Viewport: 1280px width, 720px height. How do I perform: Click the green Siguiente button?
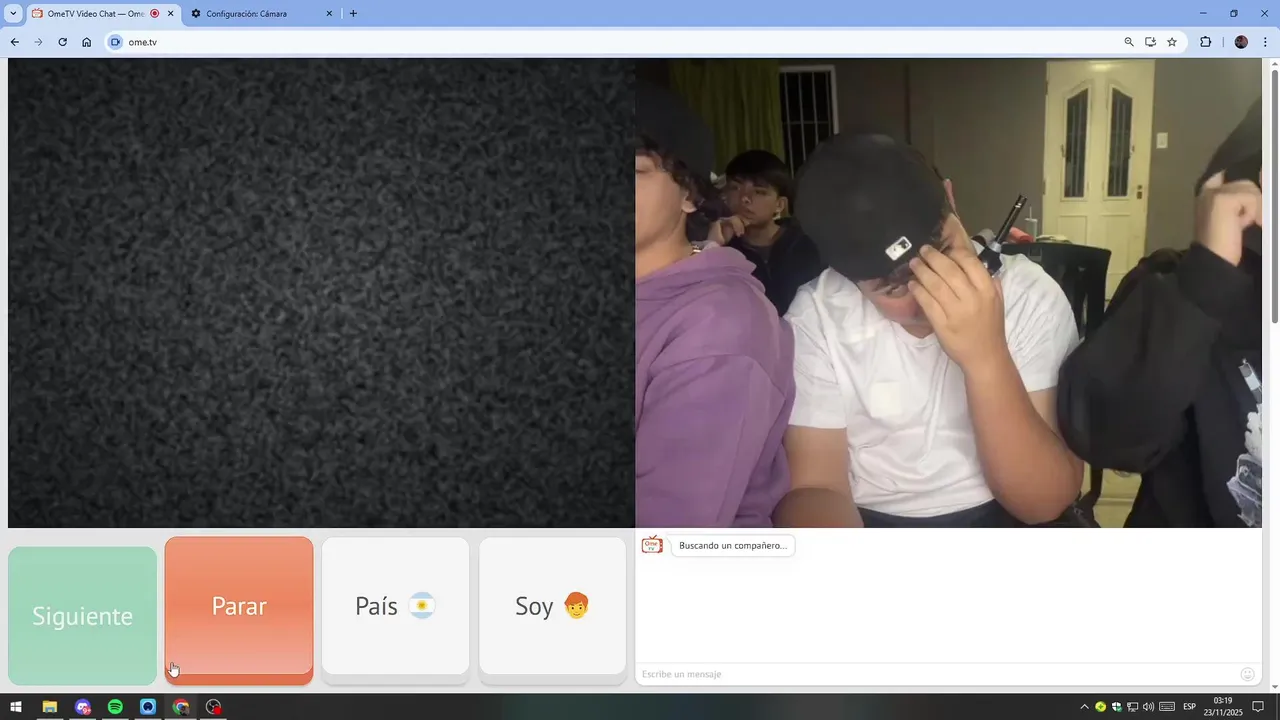(x=82, y=615)
